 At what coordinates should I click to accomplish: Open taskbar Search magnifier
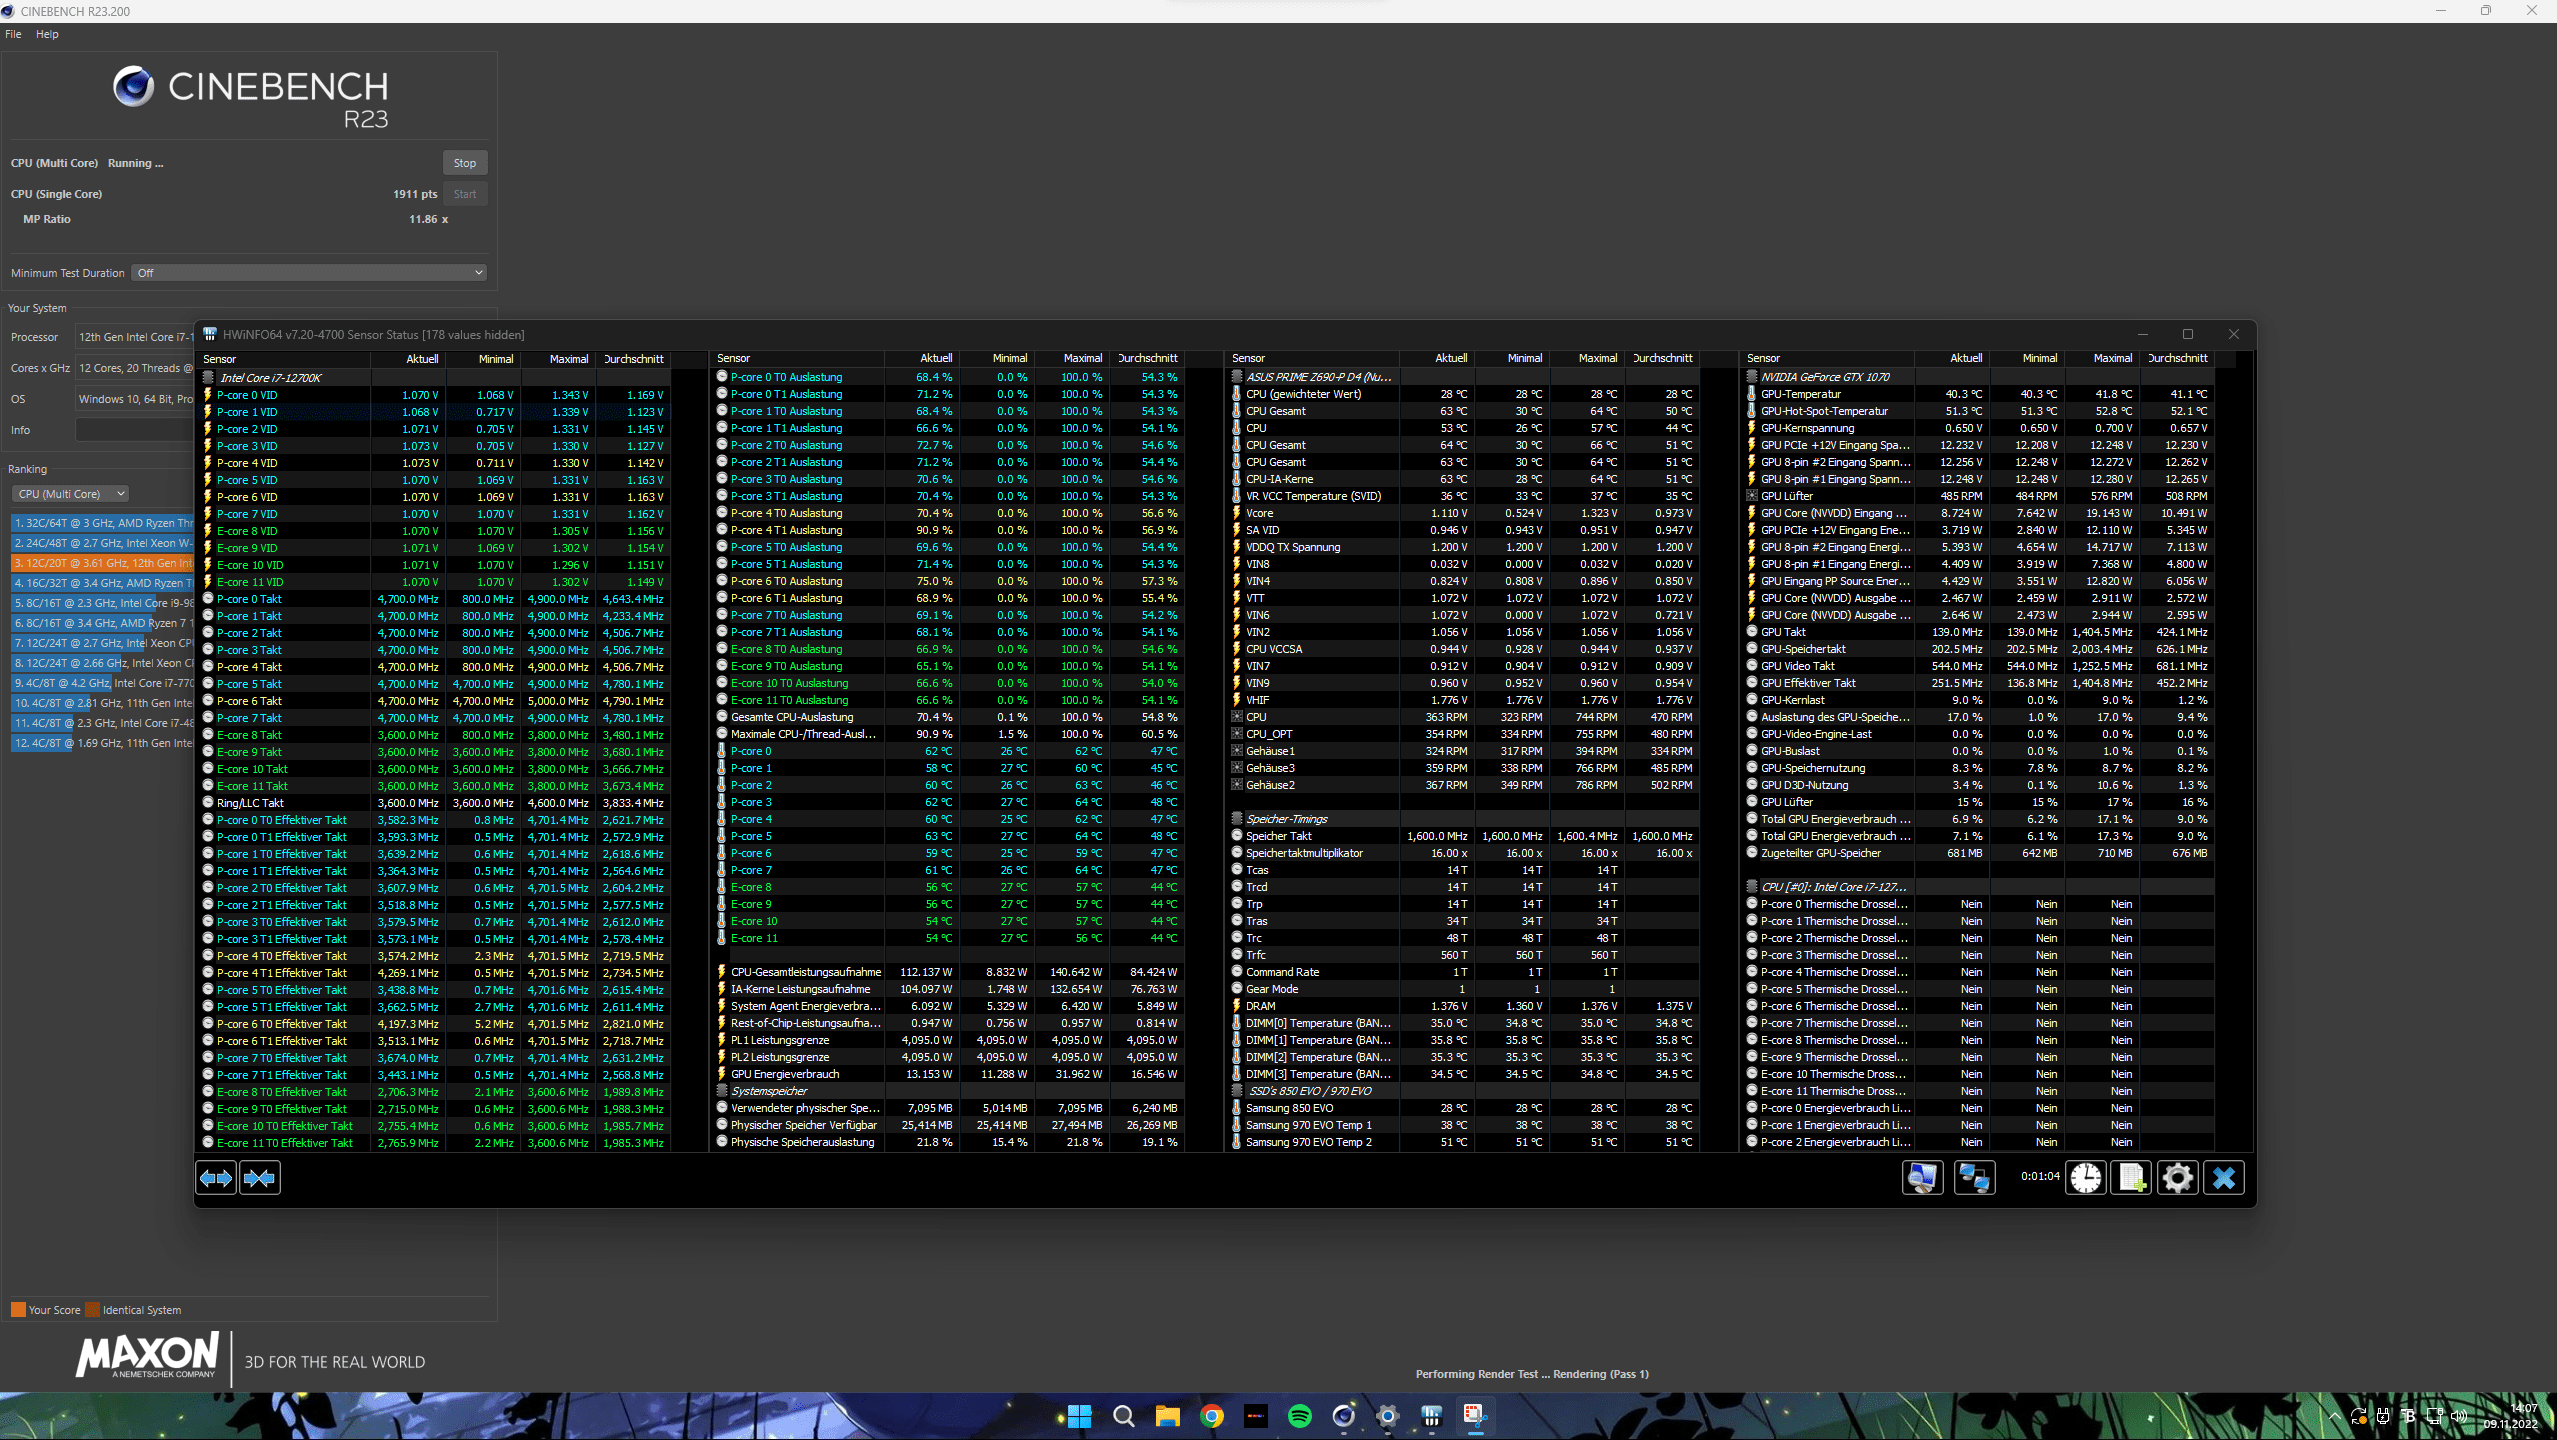point(1123,1416)
